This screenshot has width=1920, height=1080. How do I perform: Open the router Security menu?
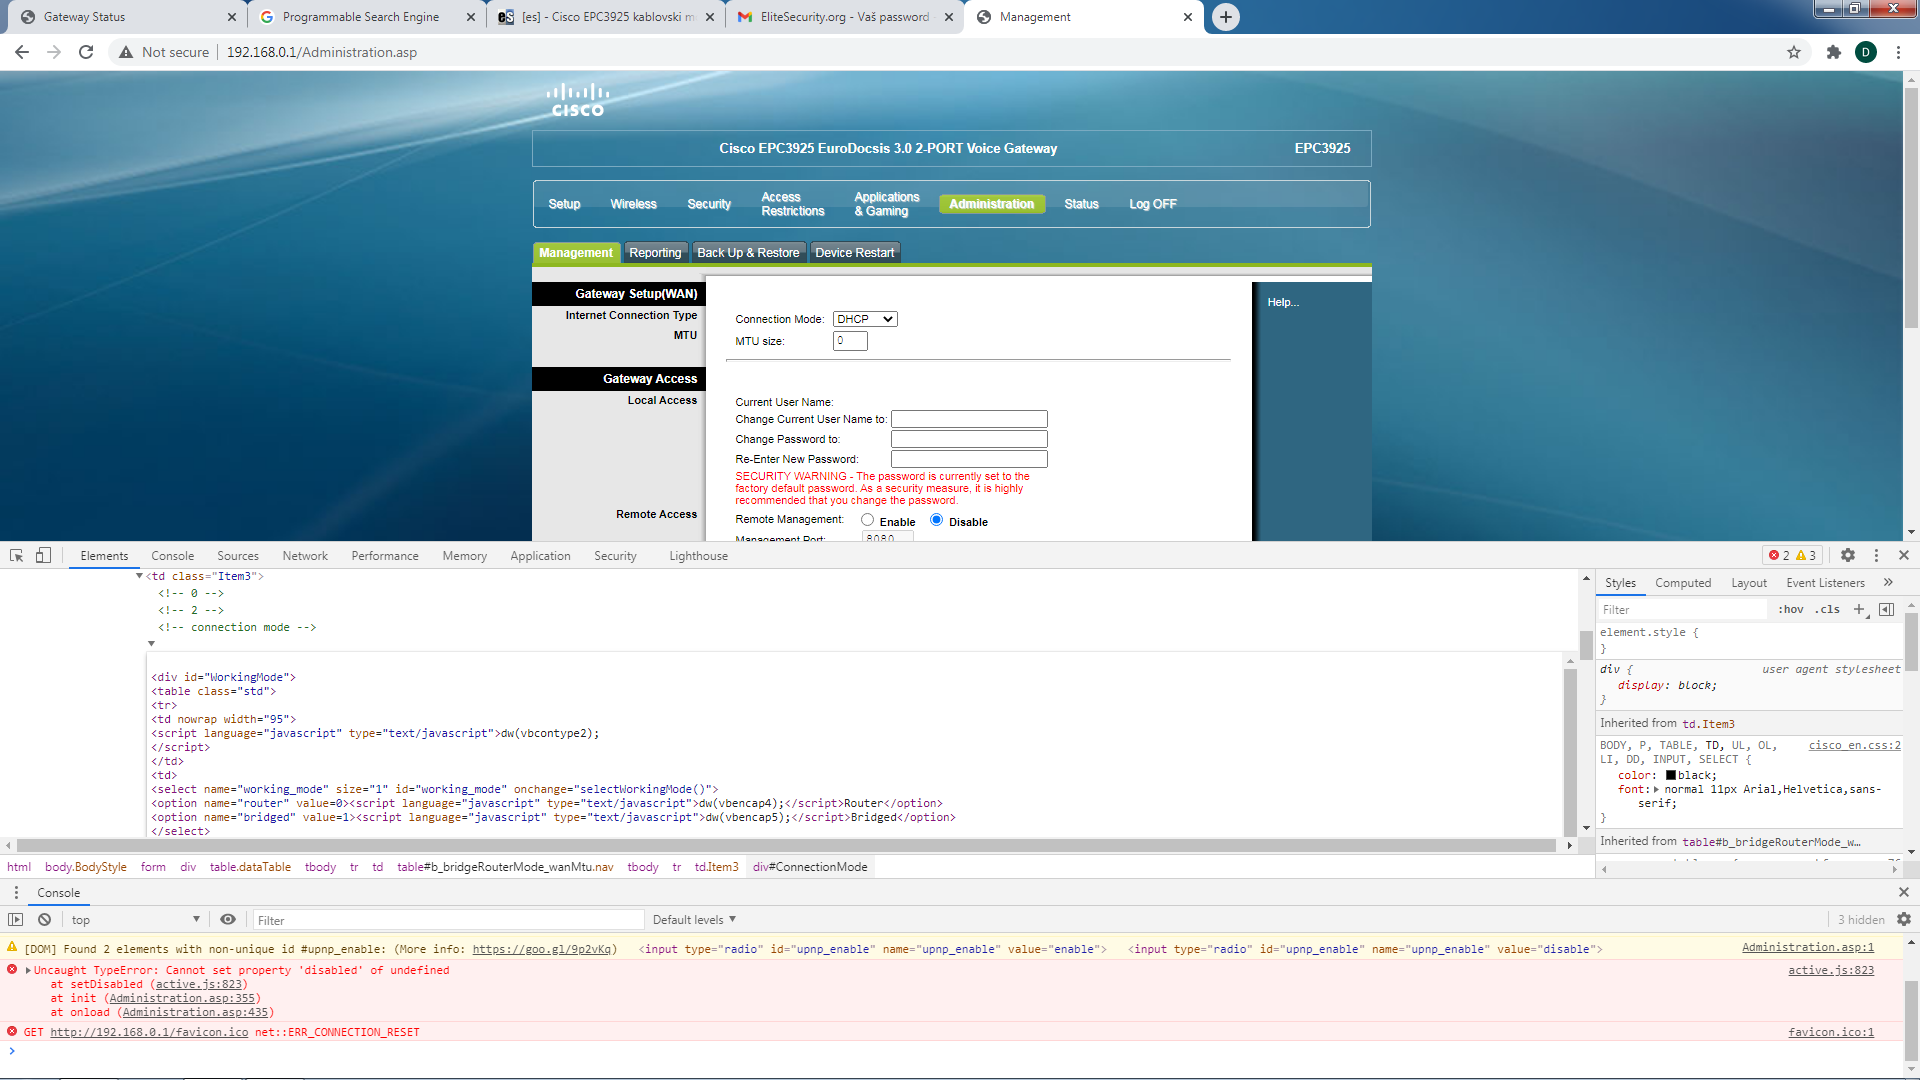pos(709,204)
